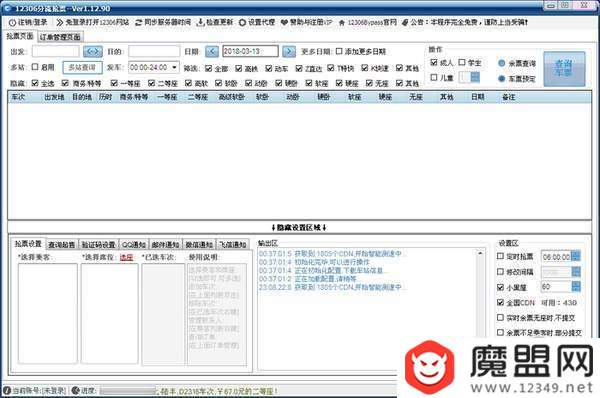Go to next date with > button

[x=289, y=51]
